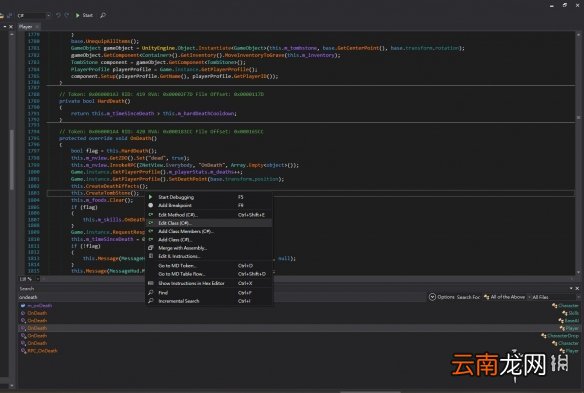Choose Edit Method (C#) menu entry
584x393 pixels.
209,215
